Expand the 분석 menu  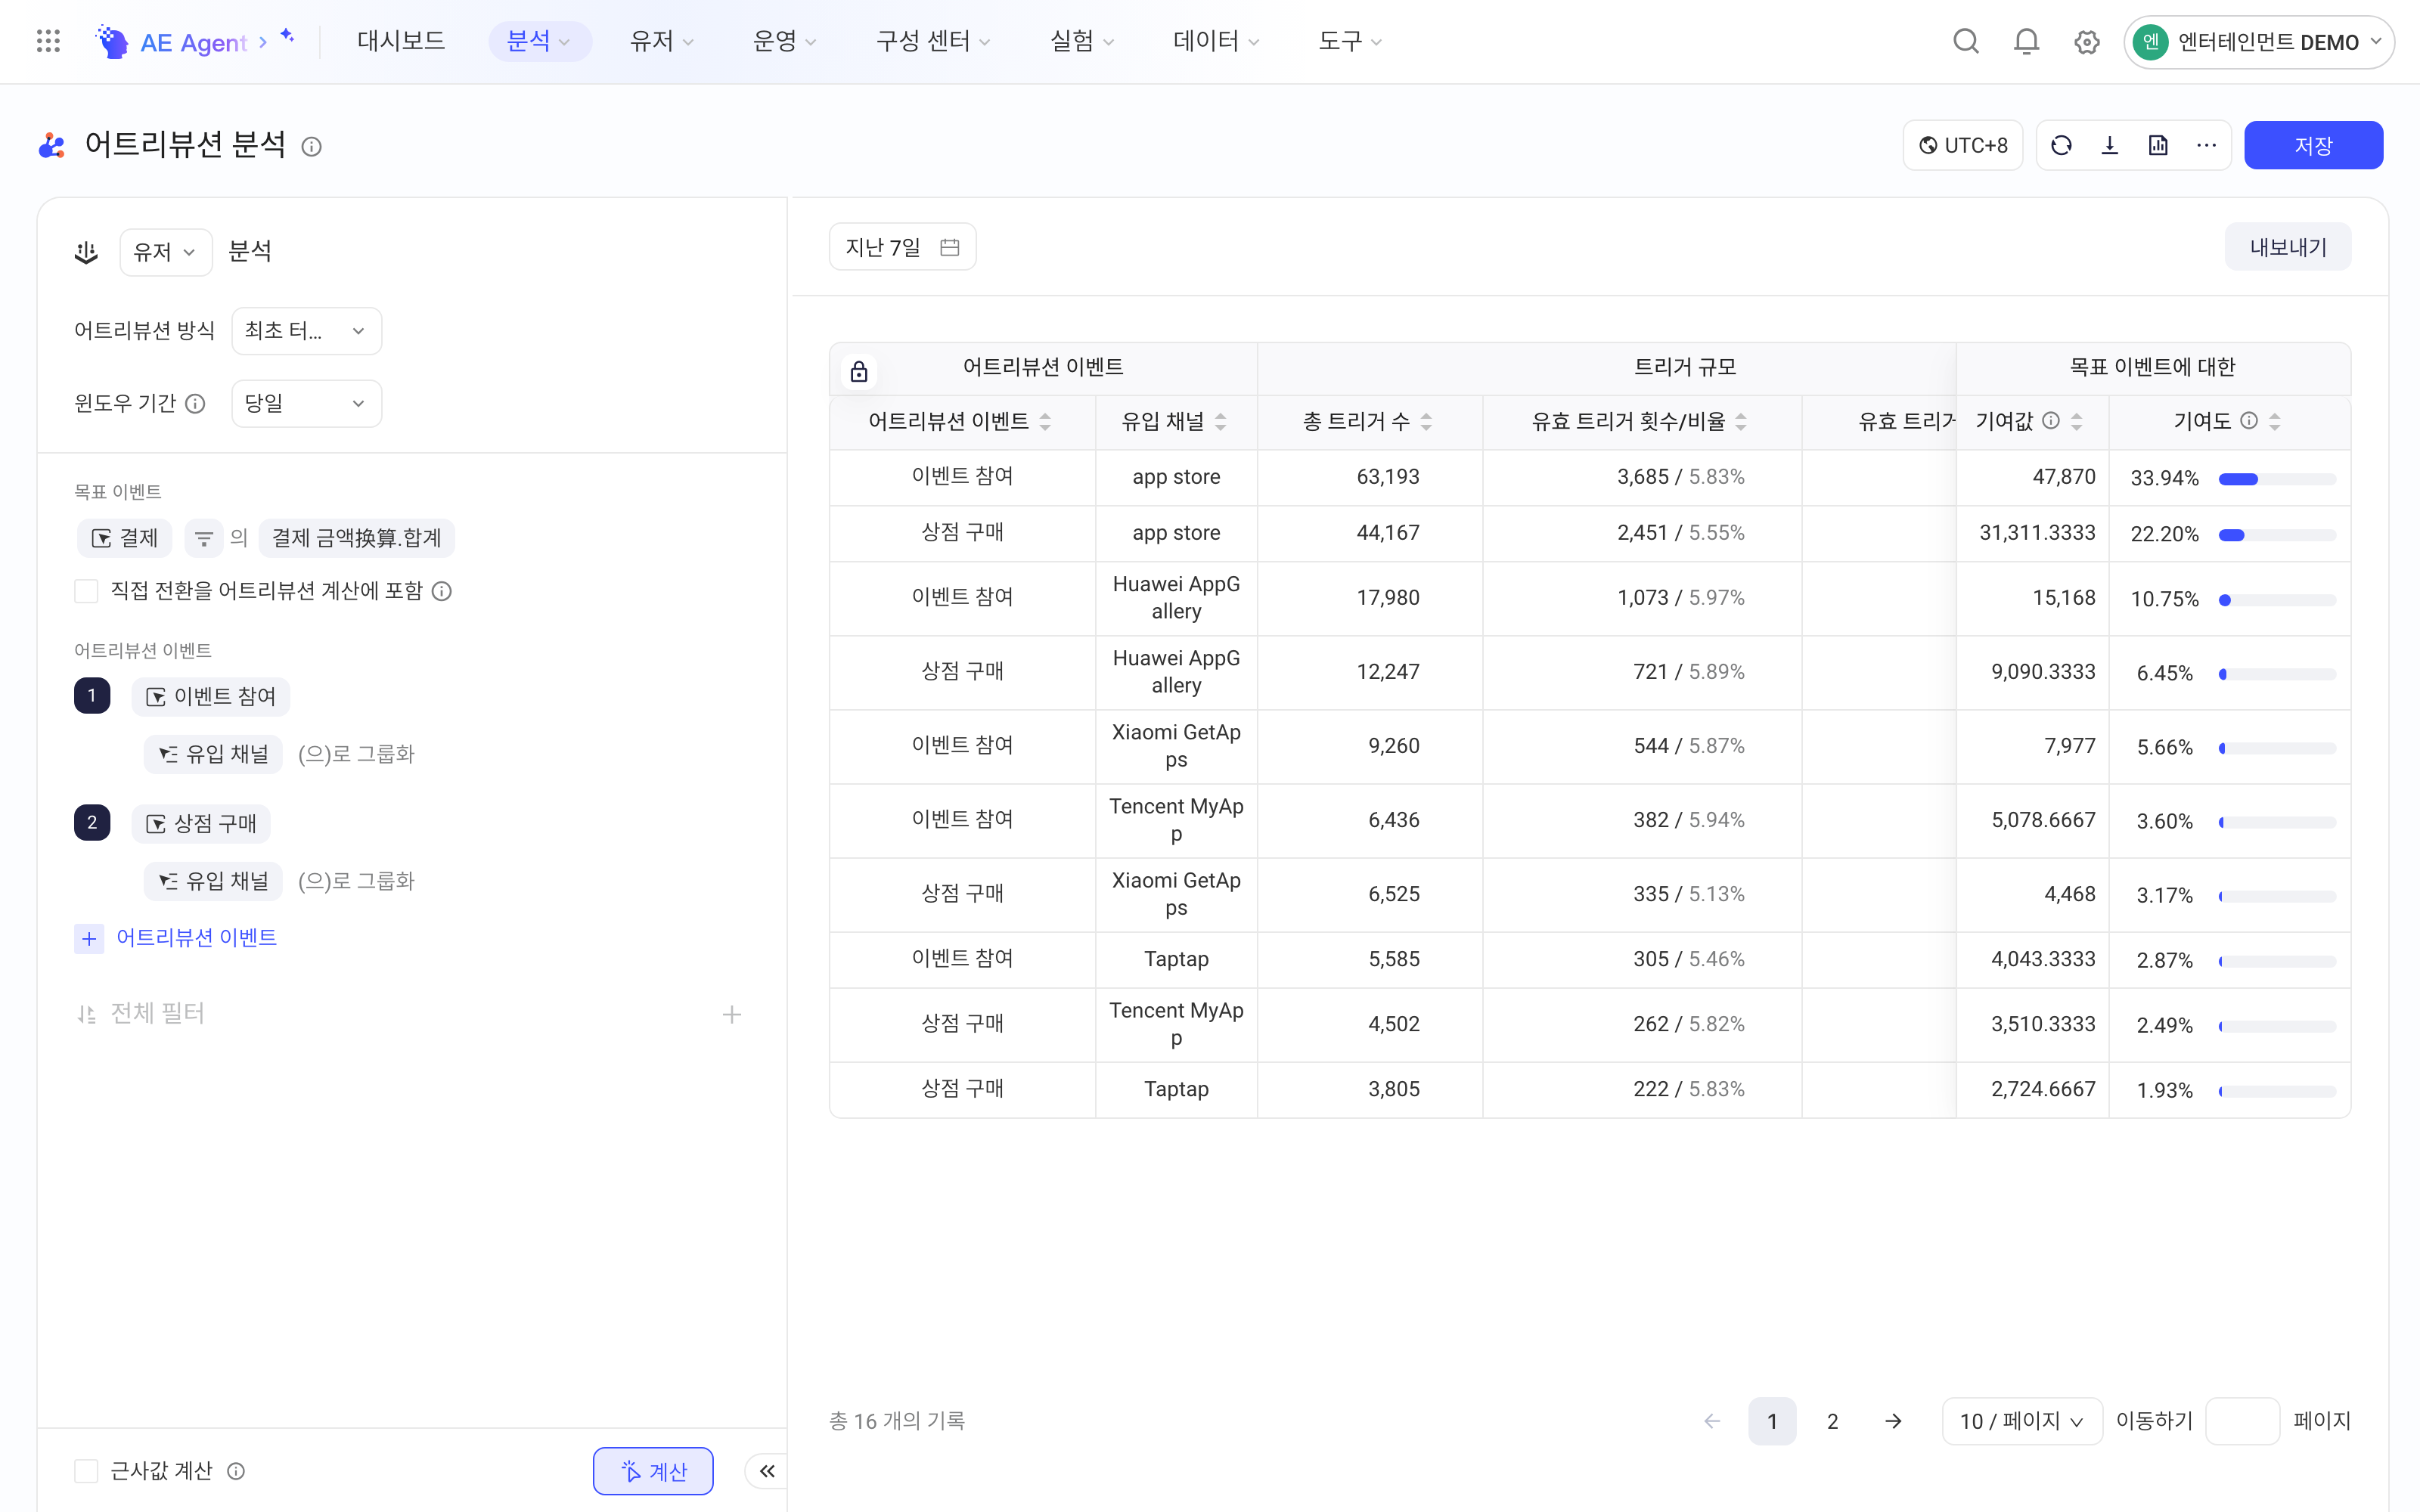click(539, 41)
